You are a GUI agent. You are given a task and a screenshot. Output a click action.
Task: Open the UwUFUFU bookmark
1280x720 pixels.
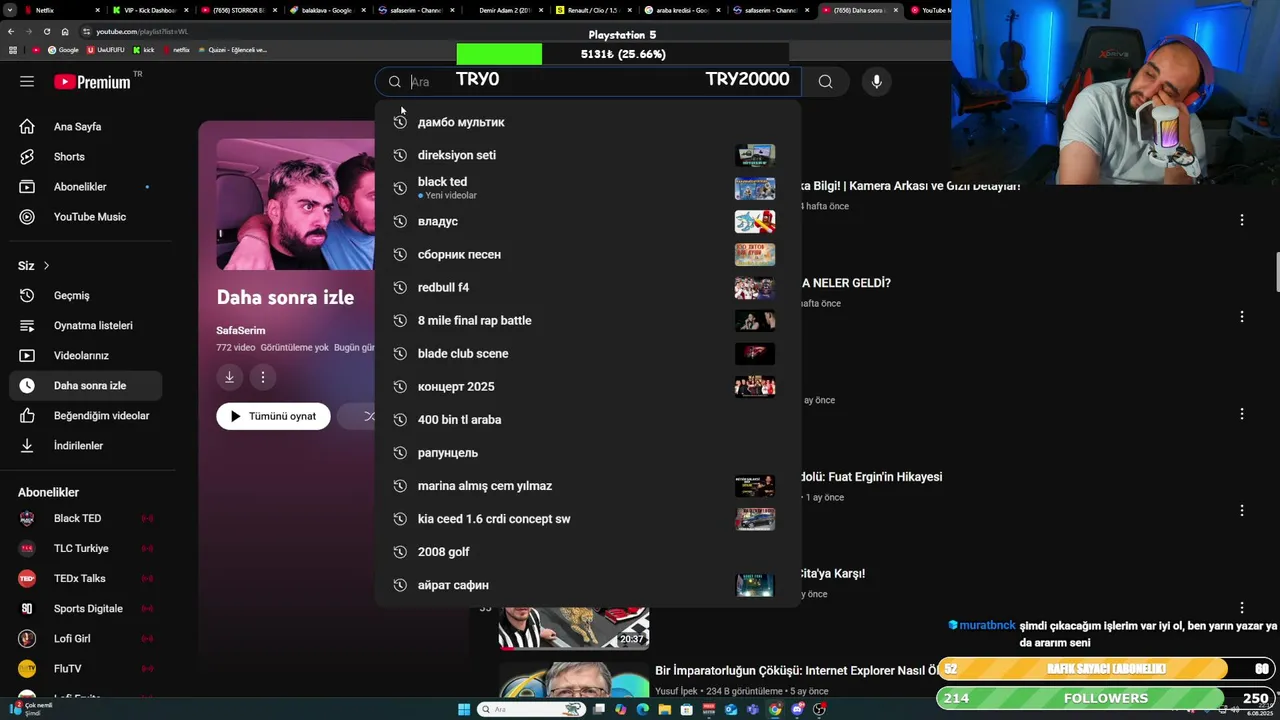[105, 50]
